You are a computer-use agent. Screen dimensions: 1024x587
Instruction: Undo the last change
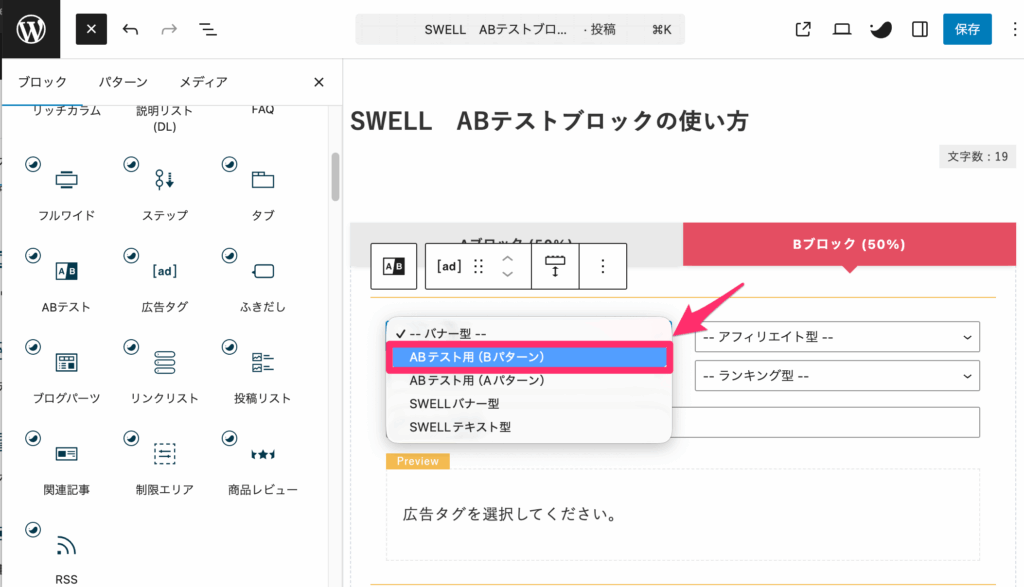coord(131,29)
